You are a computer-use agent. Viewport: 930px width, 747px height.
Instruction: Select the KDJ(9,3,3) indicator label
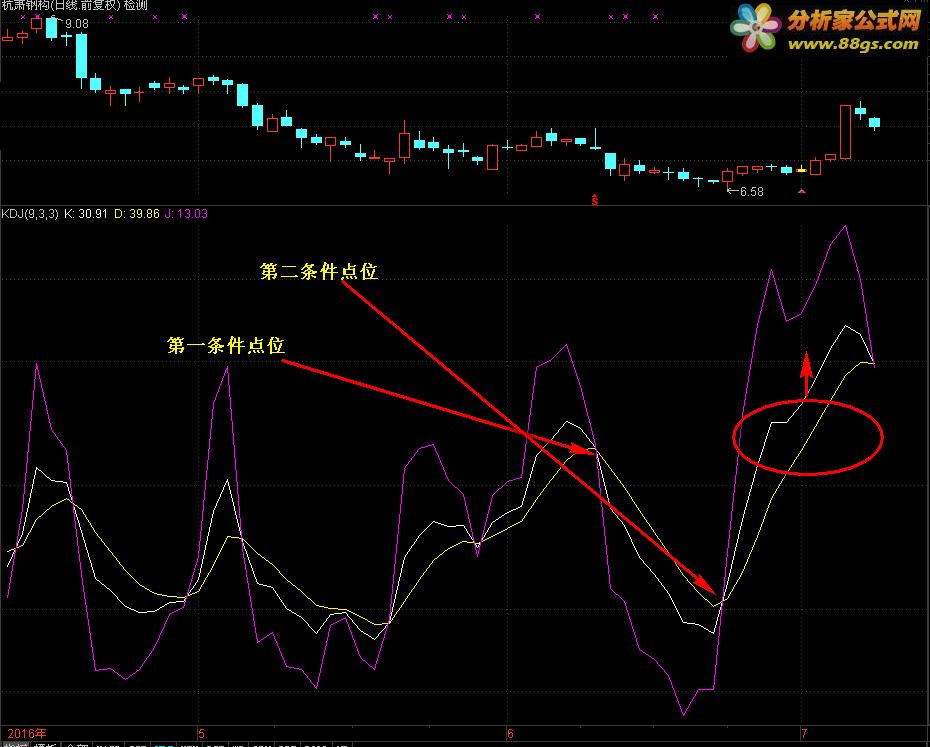(30, 214)
